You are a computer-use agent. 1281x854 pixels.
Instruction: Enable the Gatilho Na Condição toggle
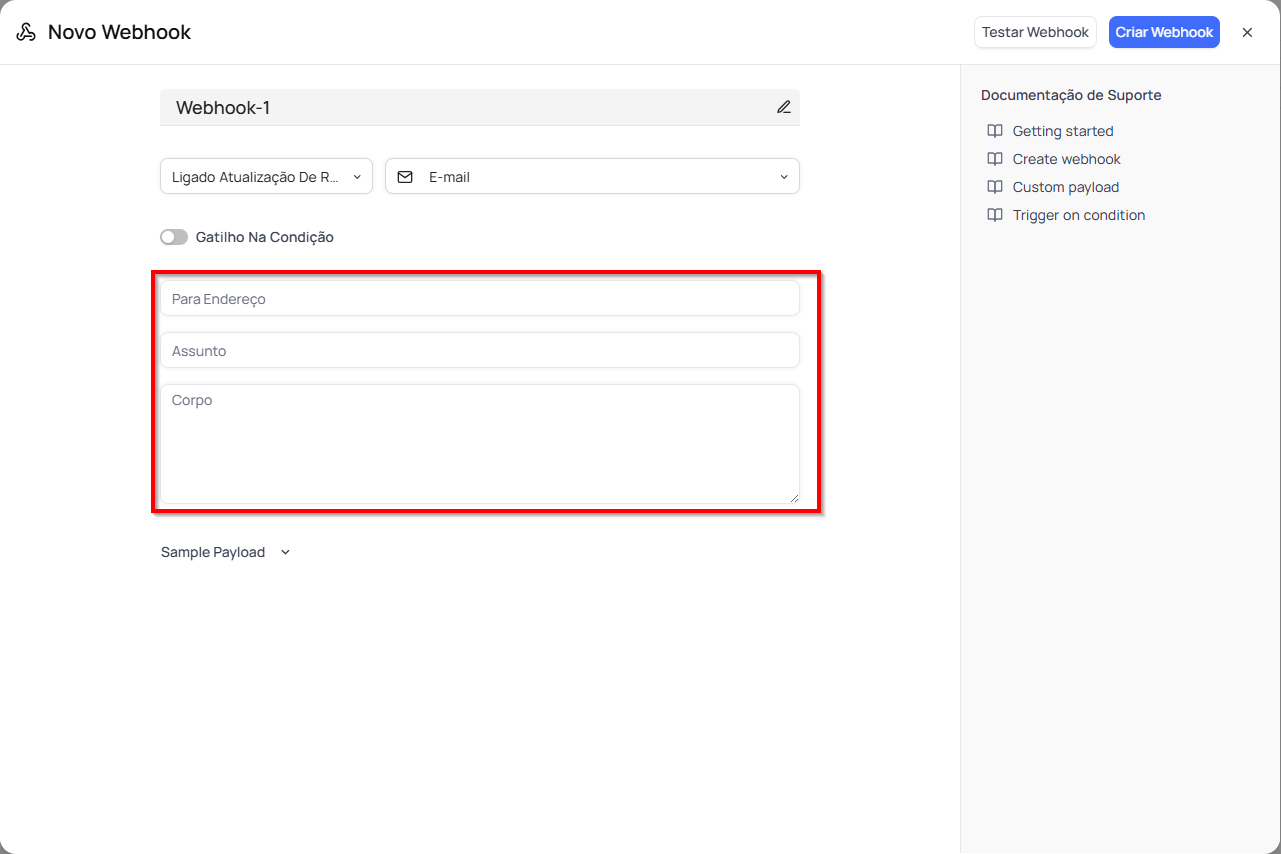point(174,237)
